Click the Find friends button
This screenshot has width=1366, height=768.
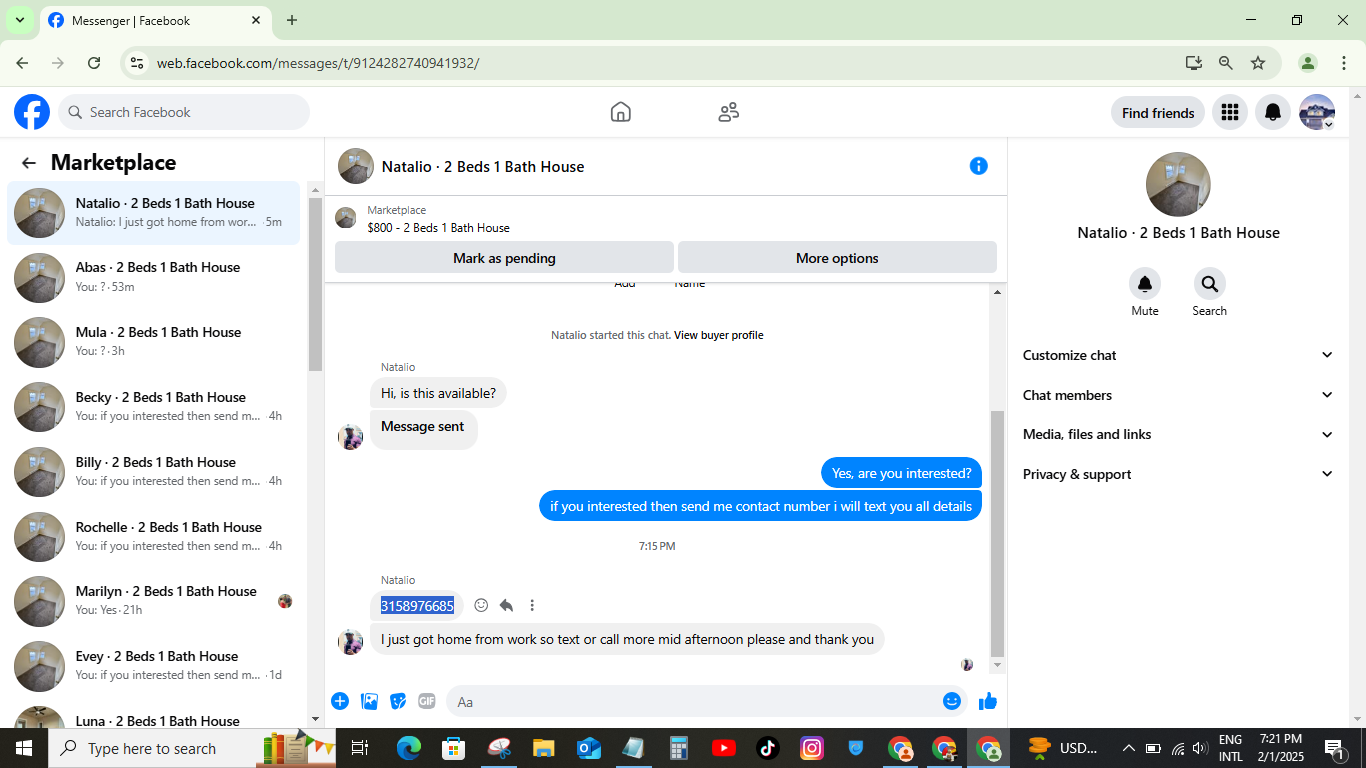click(1158, 113)
